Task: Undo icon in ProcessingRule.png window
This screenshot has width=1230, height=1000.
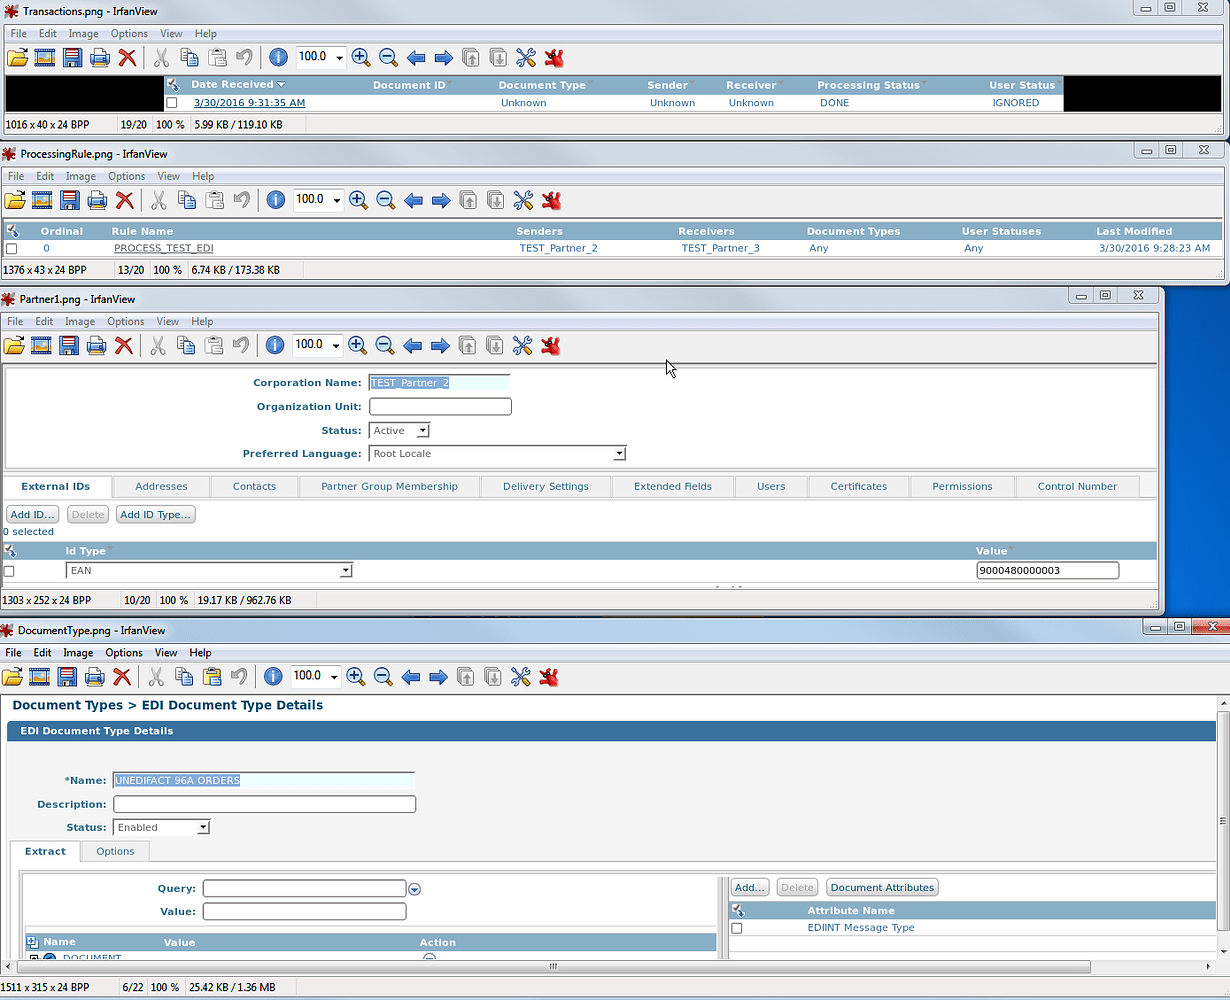Action: coord(241,201)
